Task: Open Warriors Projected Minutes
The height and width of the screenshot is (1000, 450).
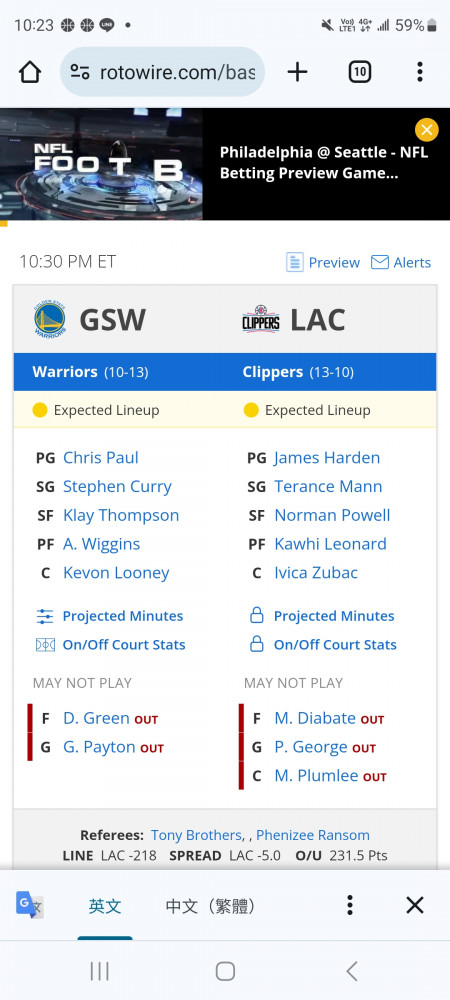Action: coord(110,616)
